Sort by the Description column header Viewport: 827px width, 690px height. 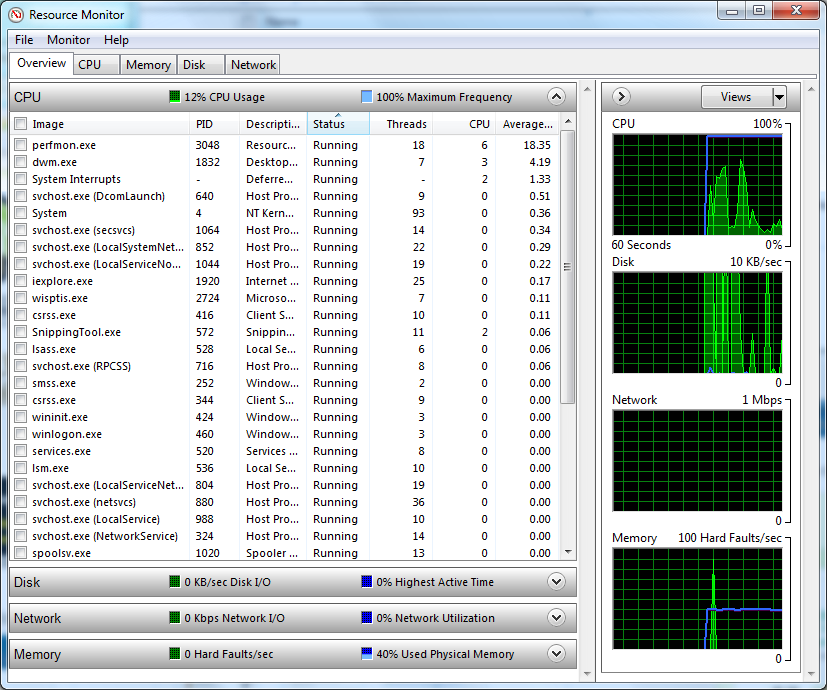(x=273, y=124)
